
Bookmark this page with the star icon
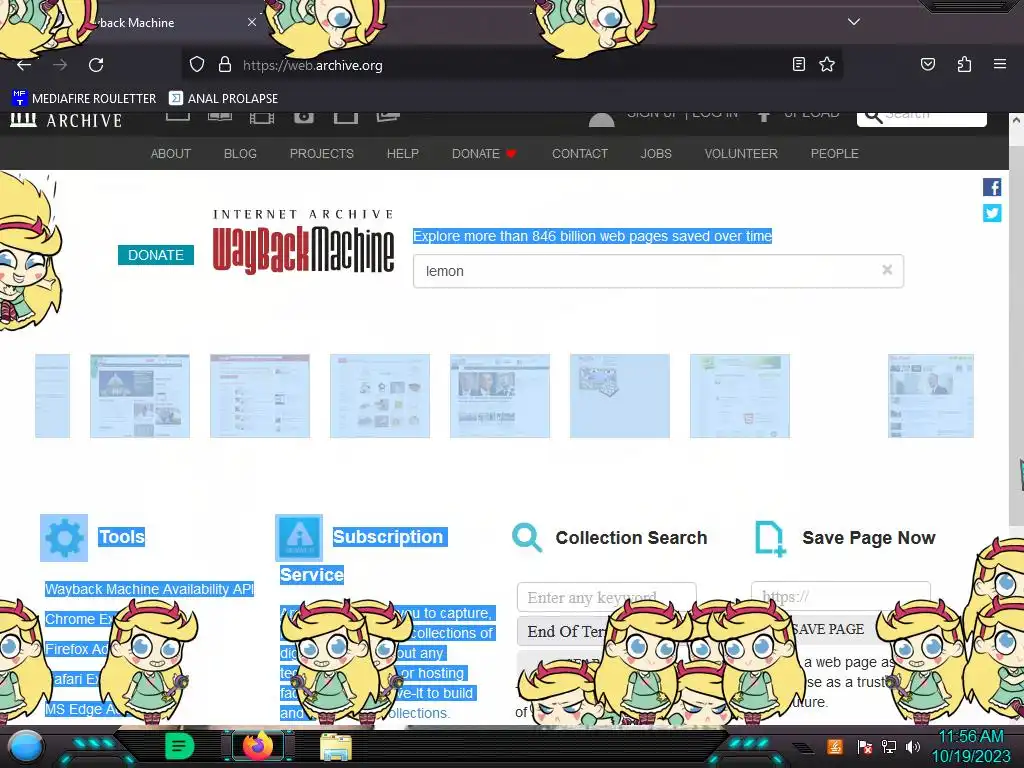point(827,64)
